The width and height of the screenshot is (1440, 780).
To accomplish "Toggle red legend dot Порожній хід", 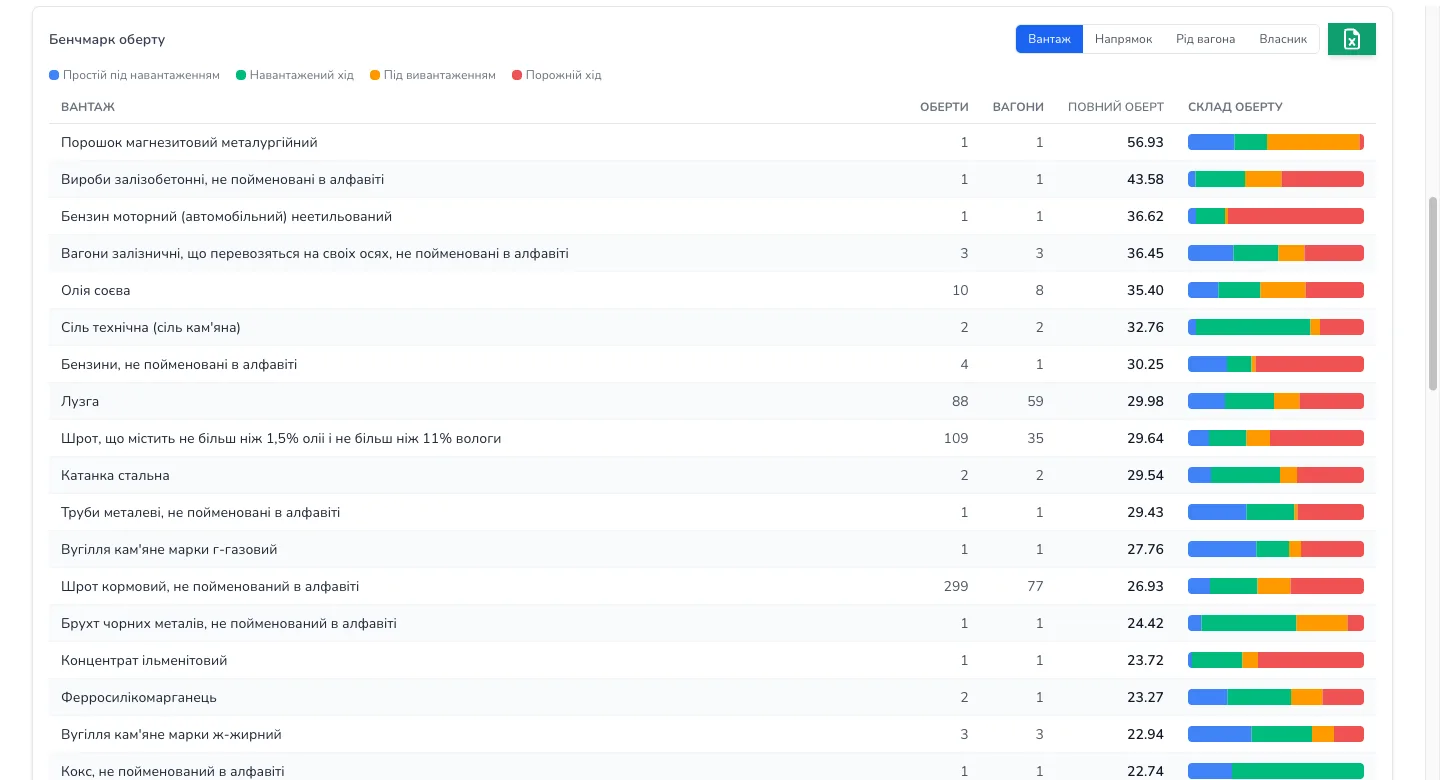I will click(517, 75).
